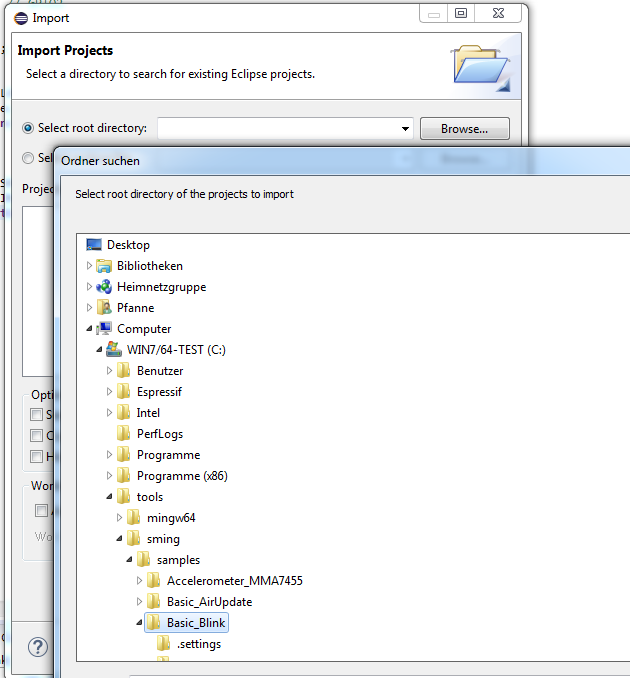Select the Accelerometer_MMA7455 label

click(x=235, y=581)
